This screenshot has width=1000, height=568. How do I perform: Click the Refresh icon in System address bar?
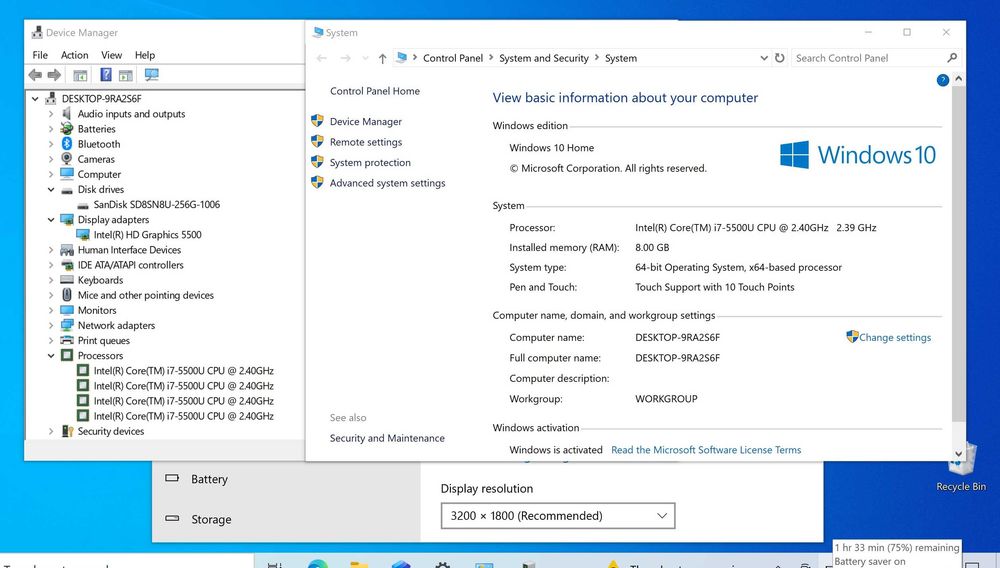pos(779,58)
